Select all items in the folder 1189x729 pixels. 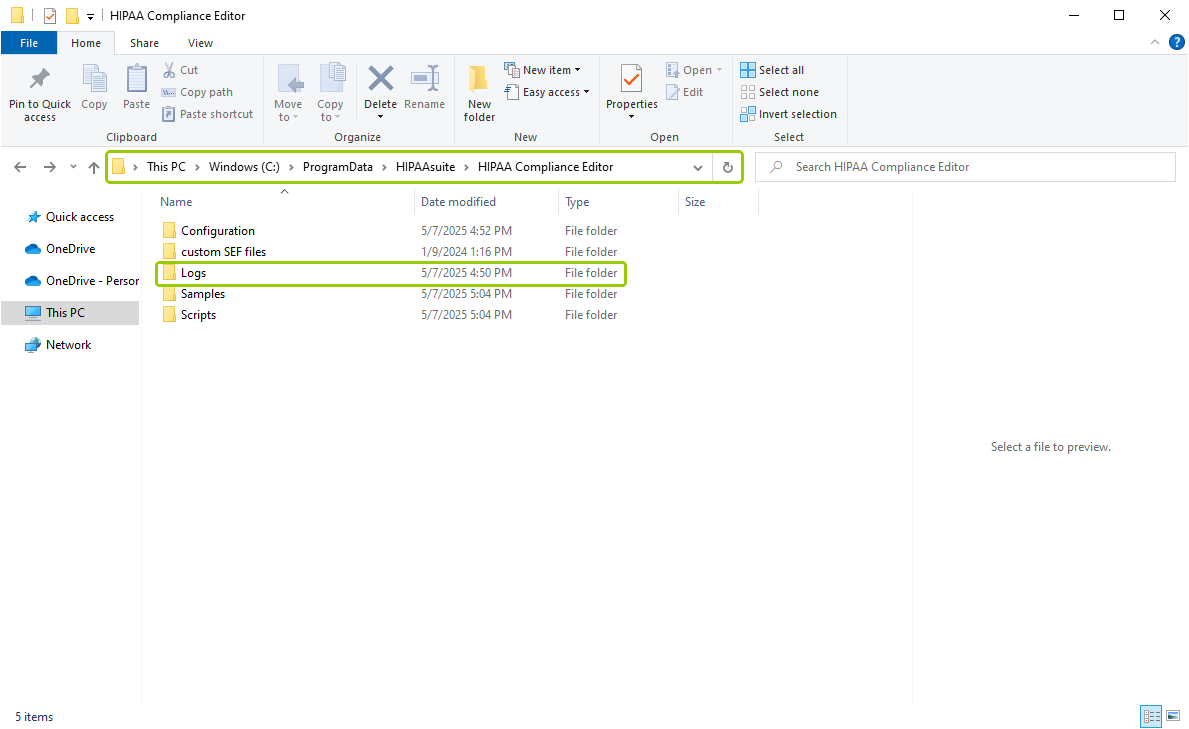[x=772, y=70]
